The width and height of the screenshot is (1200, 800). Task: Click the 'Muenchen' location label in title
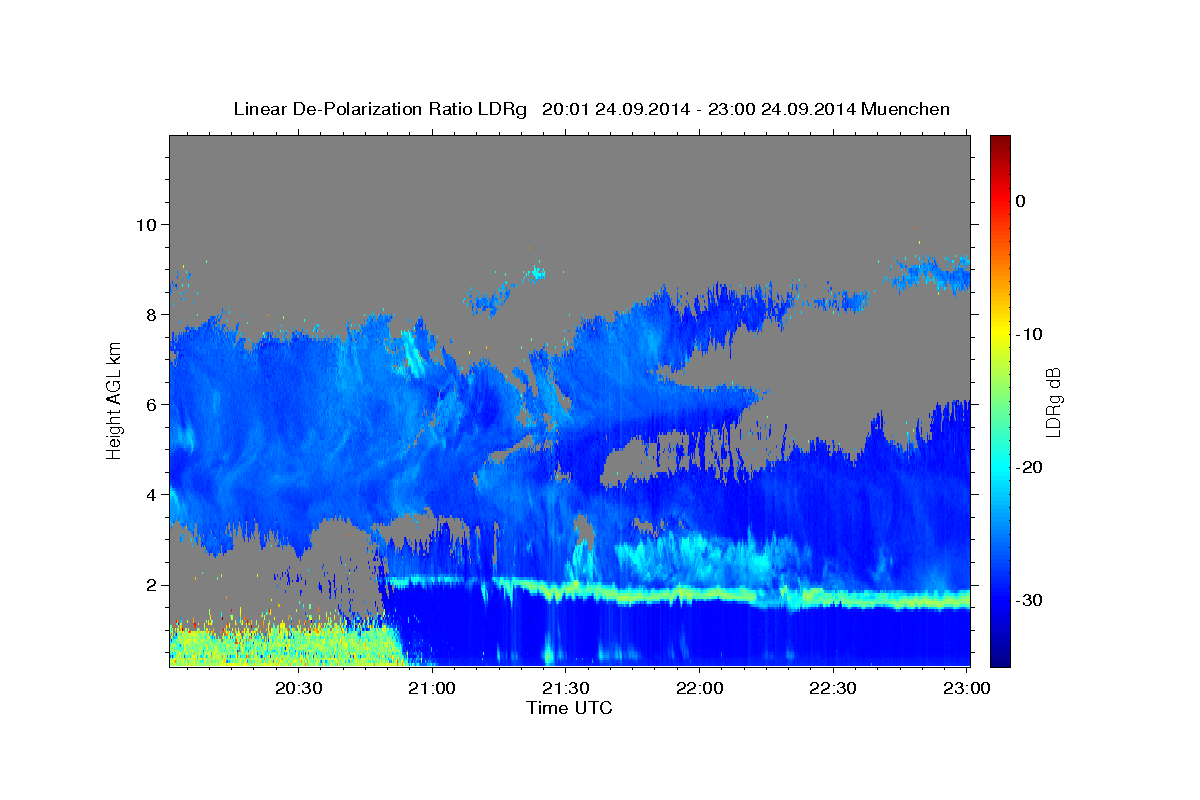click(x=907, y=109)
